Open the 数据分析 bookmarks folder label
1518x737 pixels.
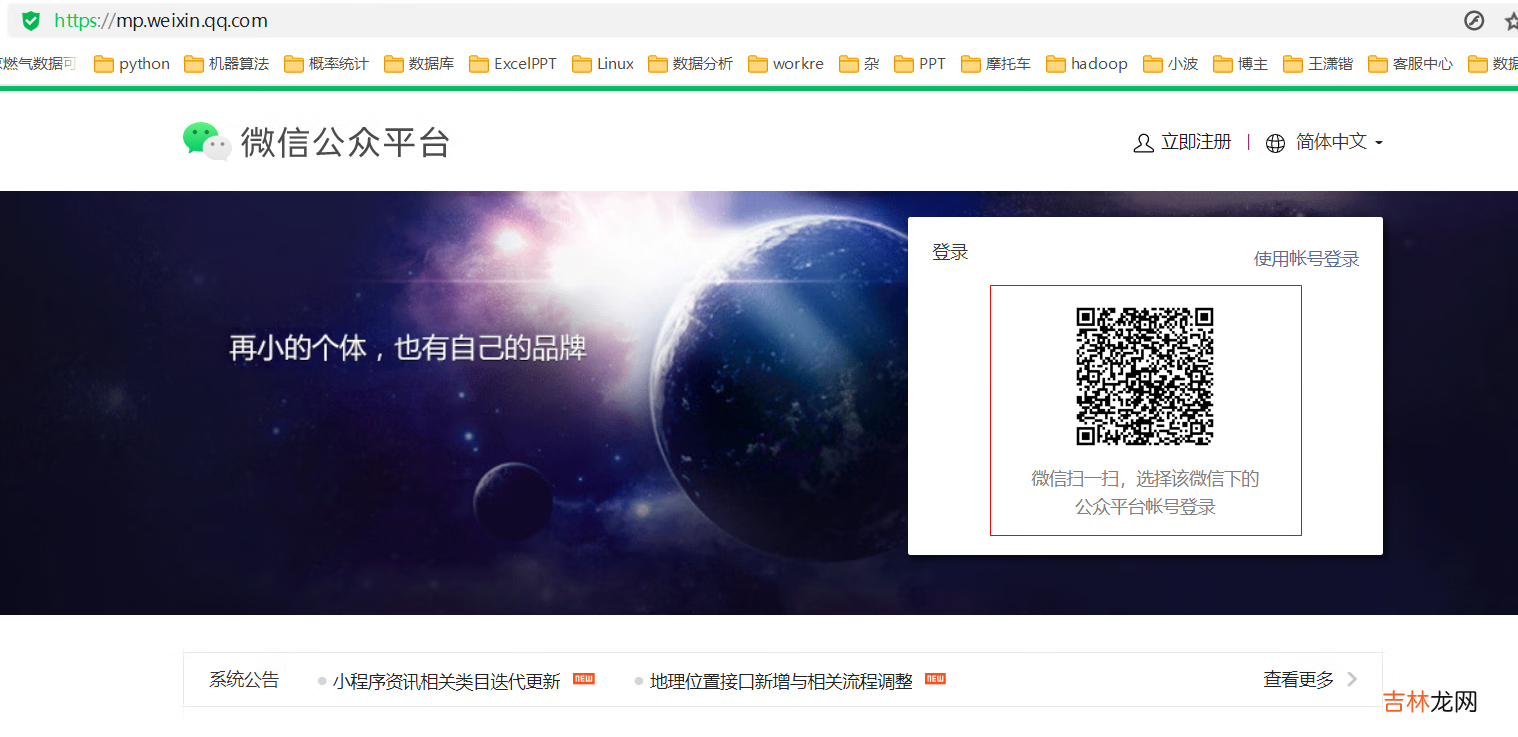(703, 64)
